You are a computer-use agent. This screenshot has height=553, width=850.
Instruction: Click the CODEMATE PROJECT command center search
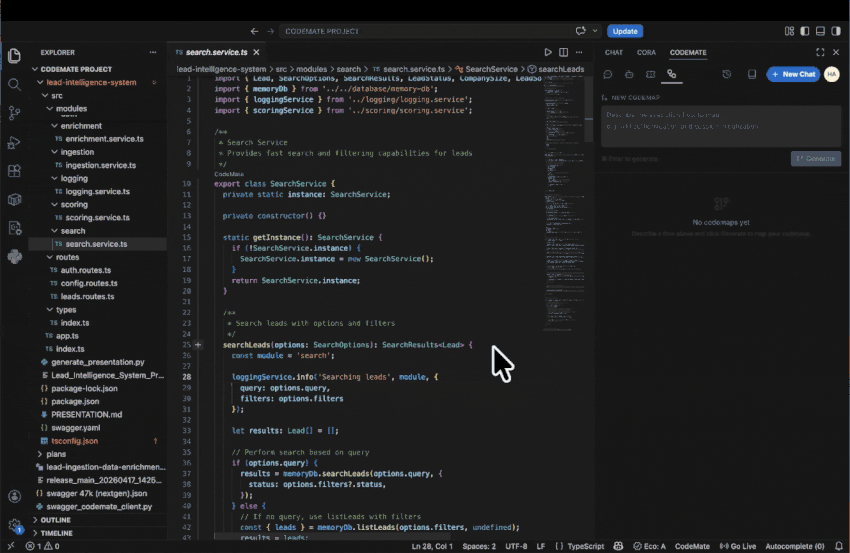[427, 31]
